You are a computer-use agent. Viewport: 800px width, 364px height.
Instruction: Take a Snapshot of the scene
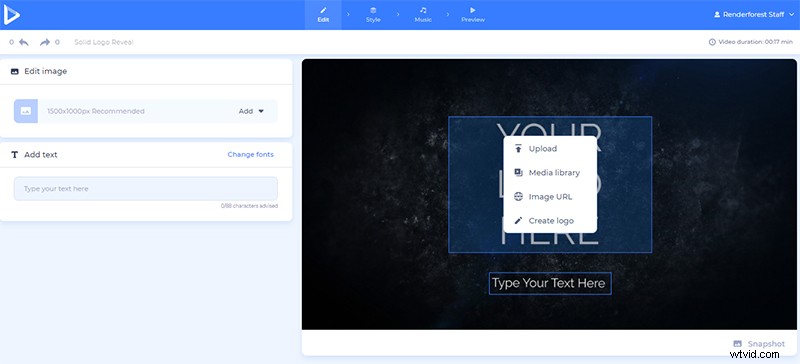tap(759, 344)
